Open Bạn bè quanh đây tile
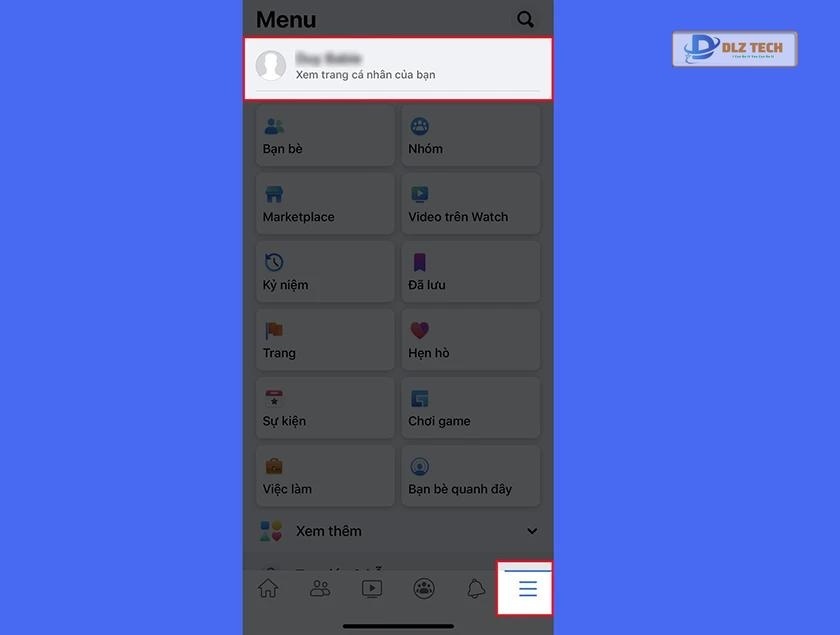 471,477
